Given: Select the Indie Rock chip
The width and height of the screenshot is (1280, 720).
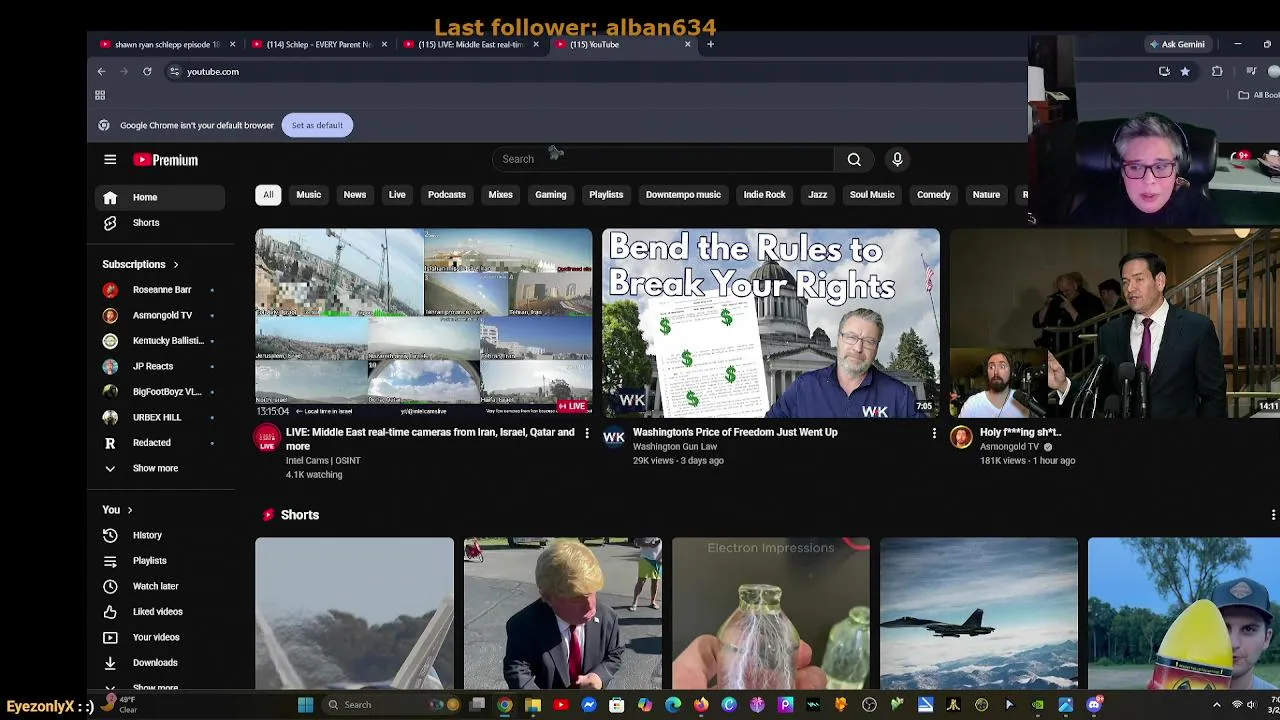Looking at the screenshot, I should point(764,195).
